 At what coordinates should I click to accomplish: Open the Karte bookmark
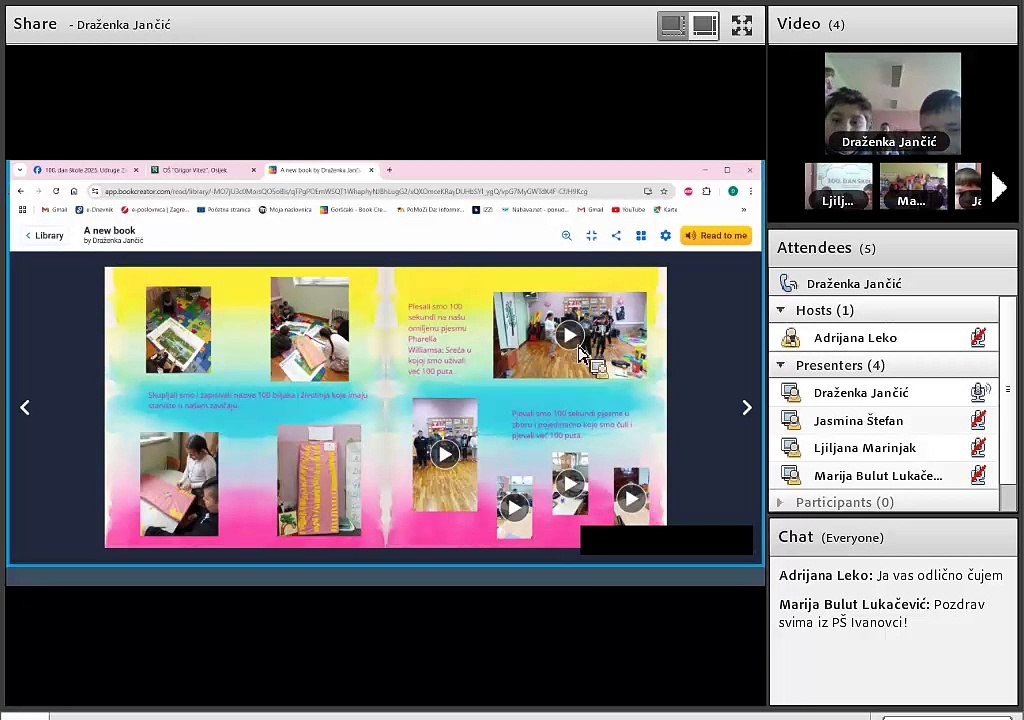click(x=665, y=210)
